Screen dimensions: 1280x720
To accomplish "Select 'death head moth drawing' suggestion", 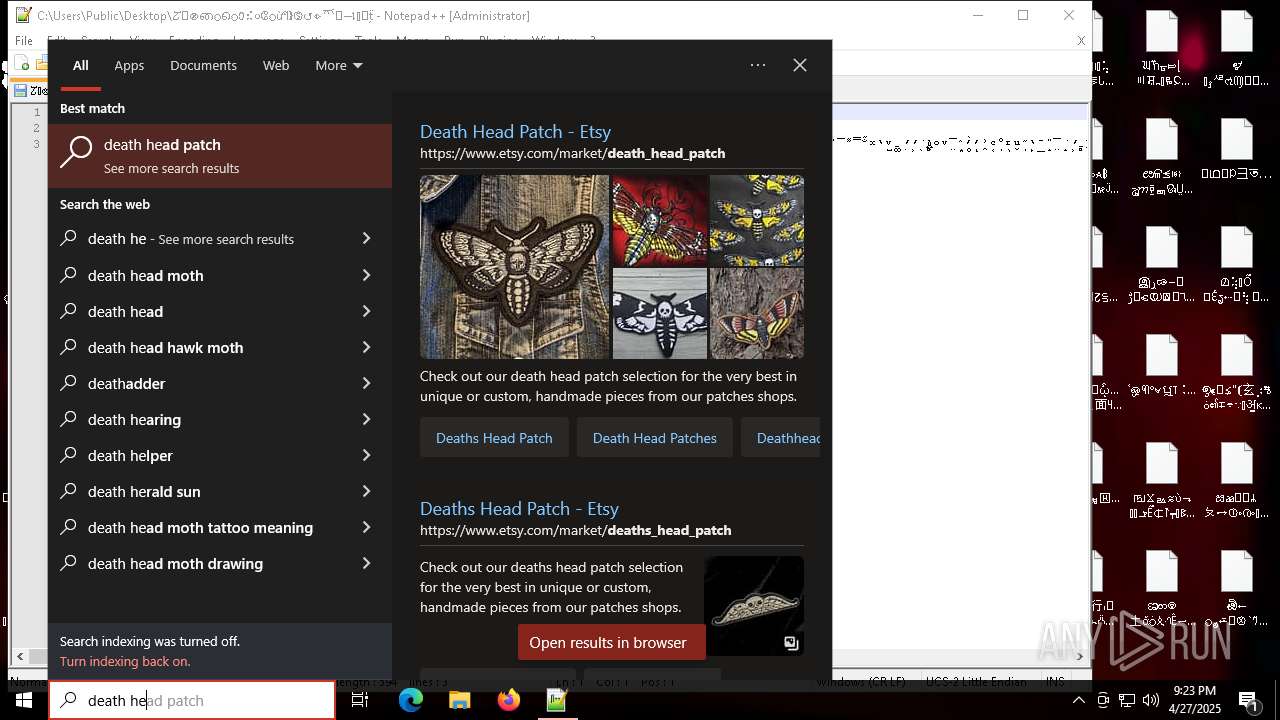I will tap(175, 564).
